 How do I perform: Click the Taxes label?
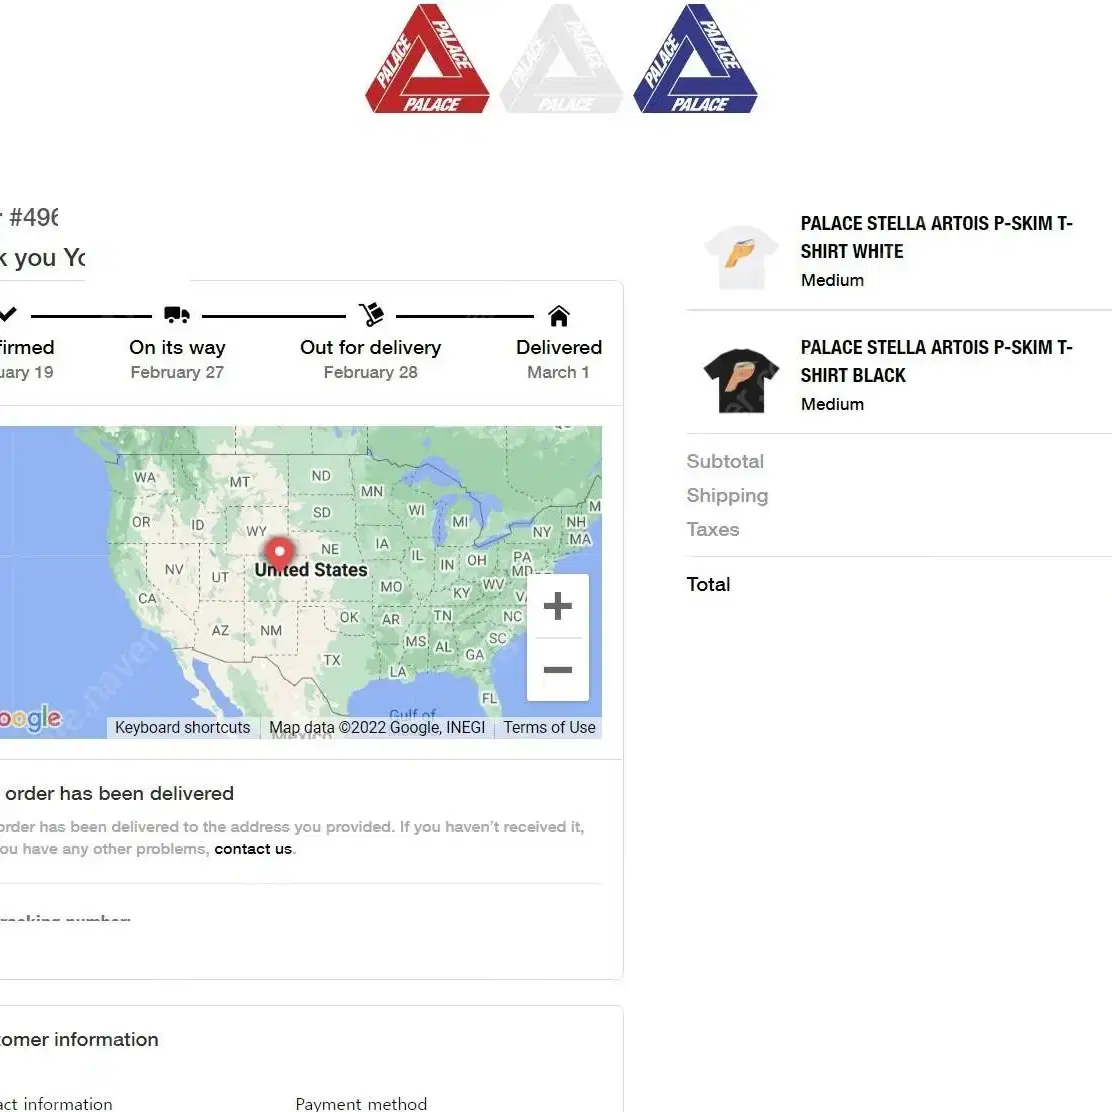[x=713, y=530]
